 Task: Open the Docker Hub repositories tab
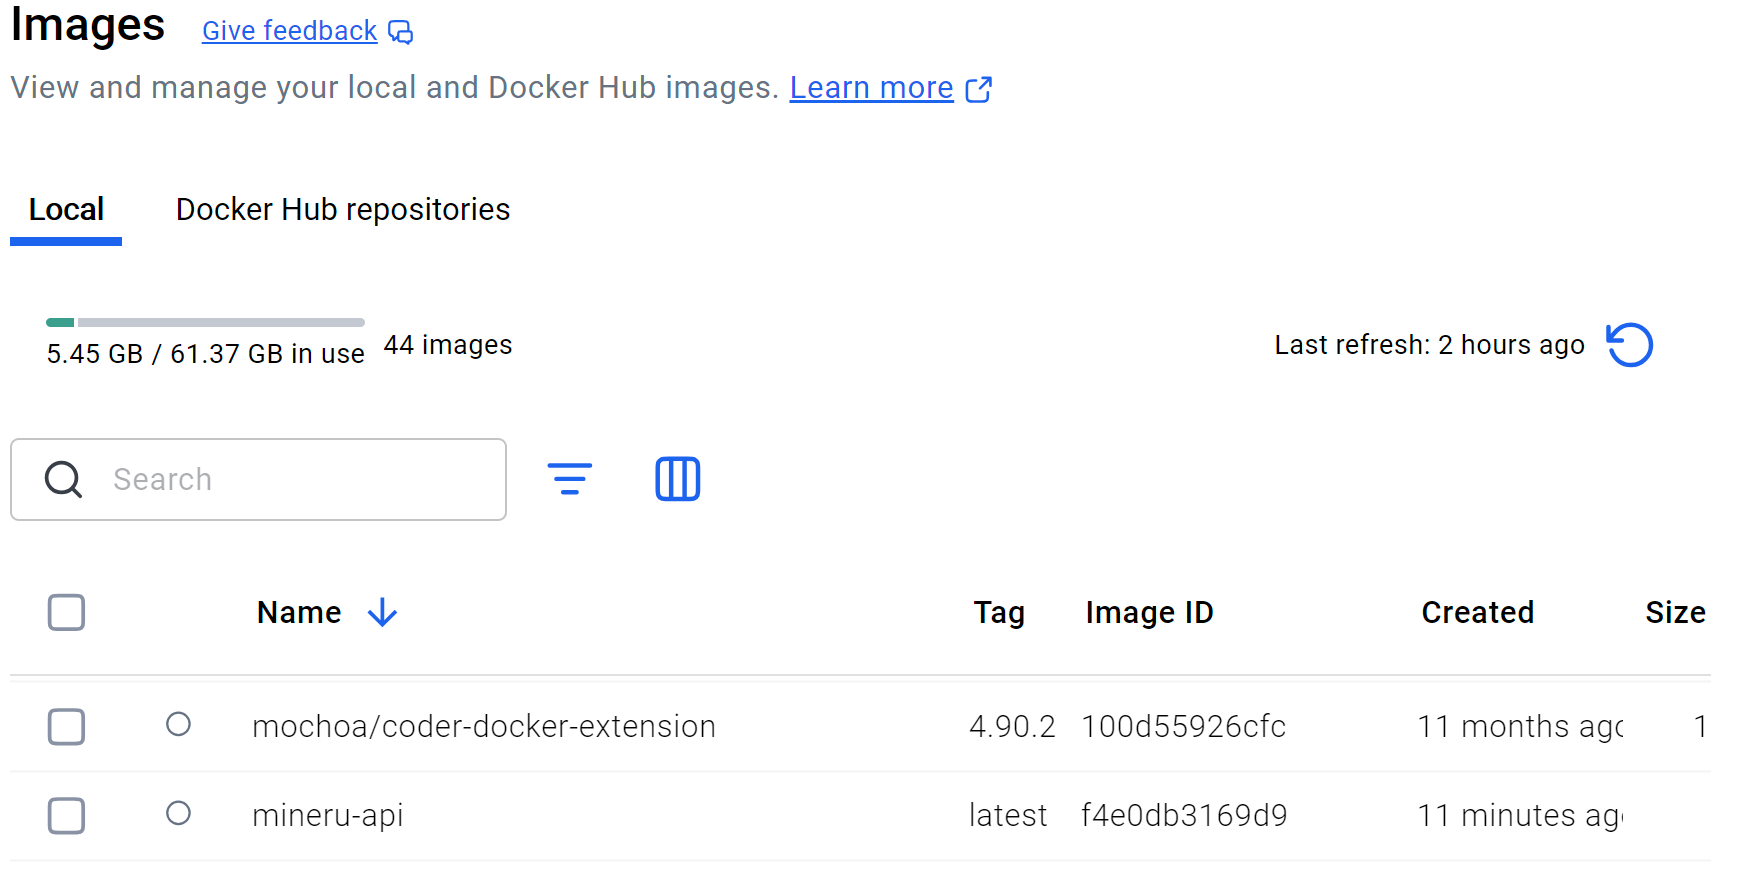tap(343, 210)
